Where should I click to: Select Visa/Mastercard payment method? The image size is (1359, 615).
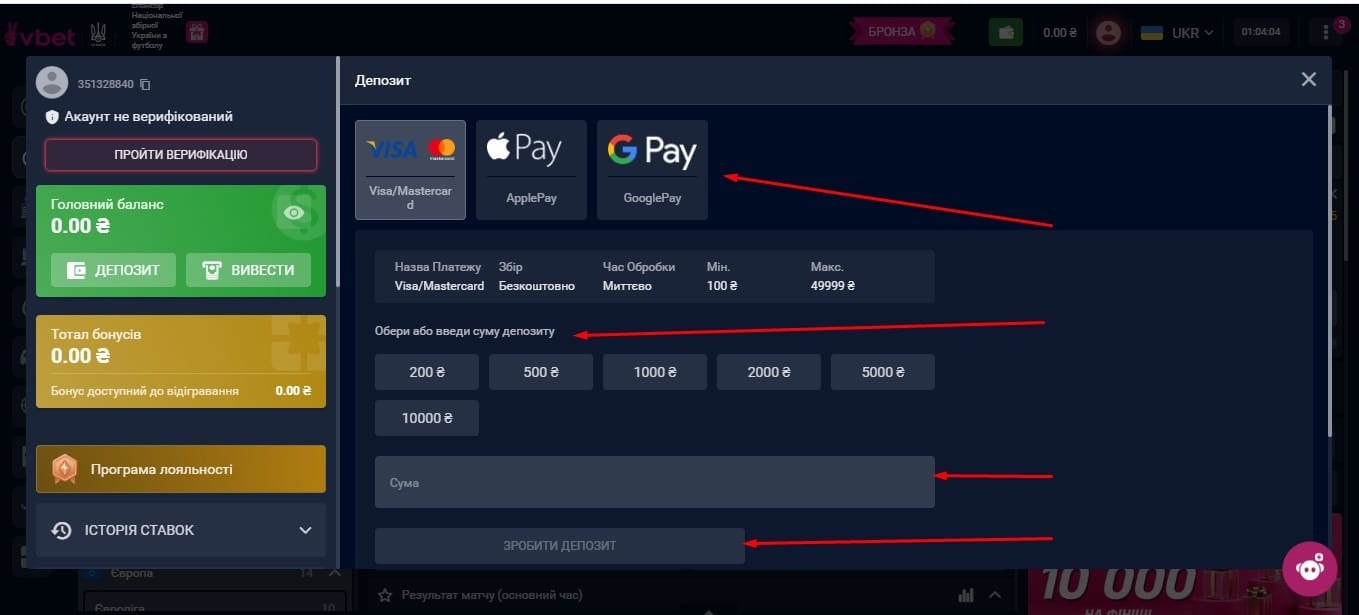click(410, 170)
